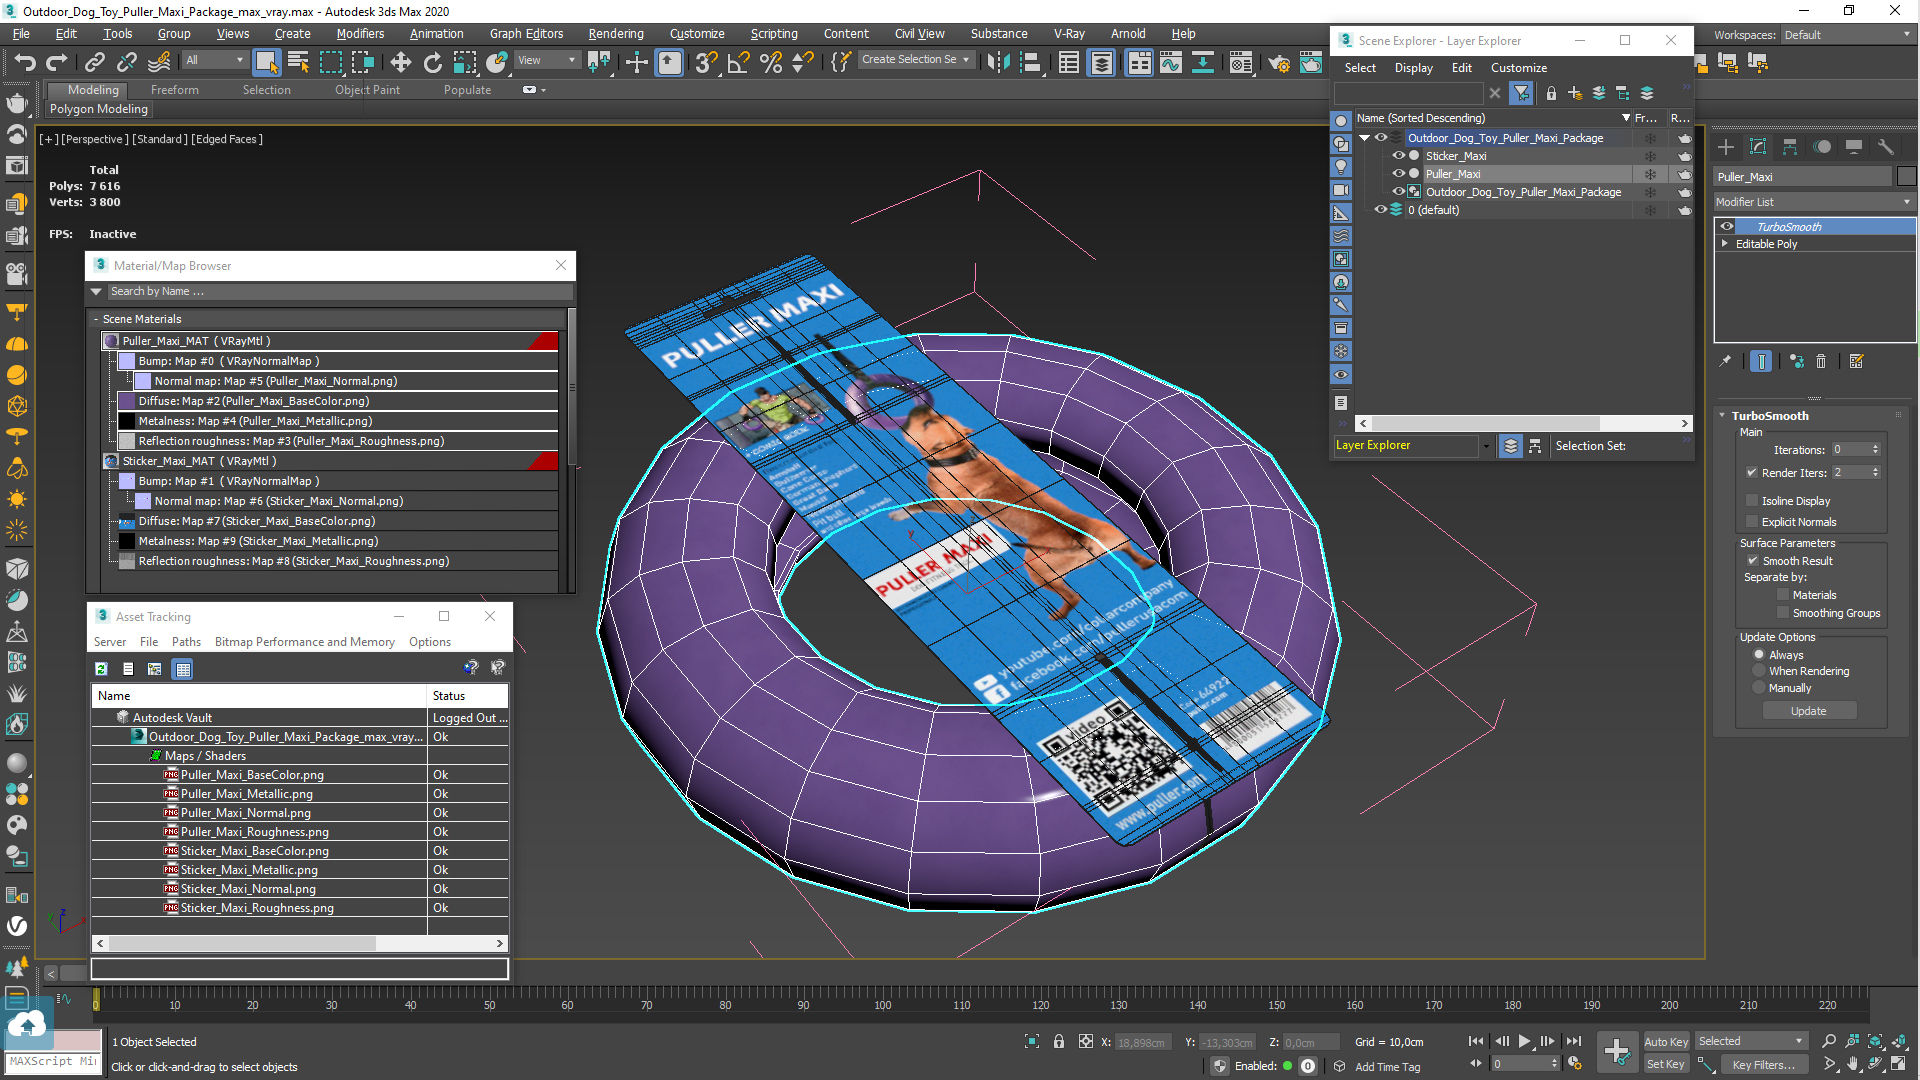1920x1080 pixels.
Task: Toggle visibility eye of 0 (default) layer
Action: coord(1381,209)
